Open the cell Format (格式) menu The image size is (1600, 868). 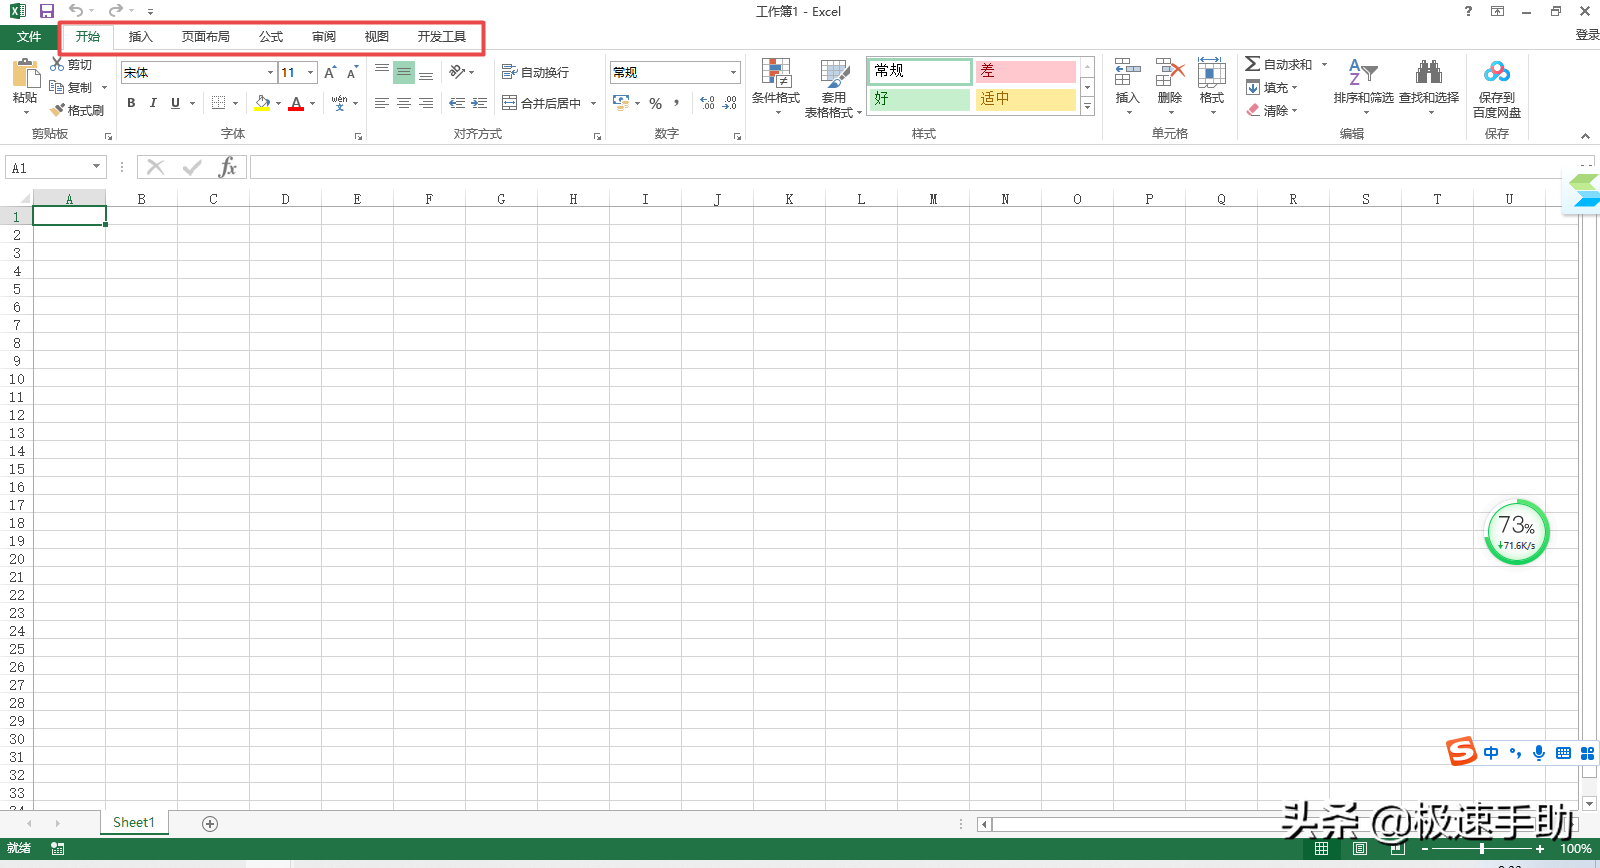[x=1212, y=86]
